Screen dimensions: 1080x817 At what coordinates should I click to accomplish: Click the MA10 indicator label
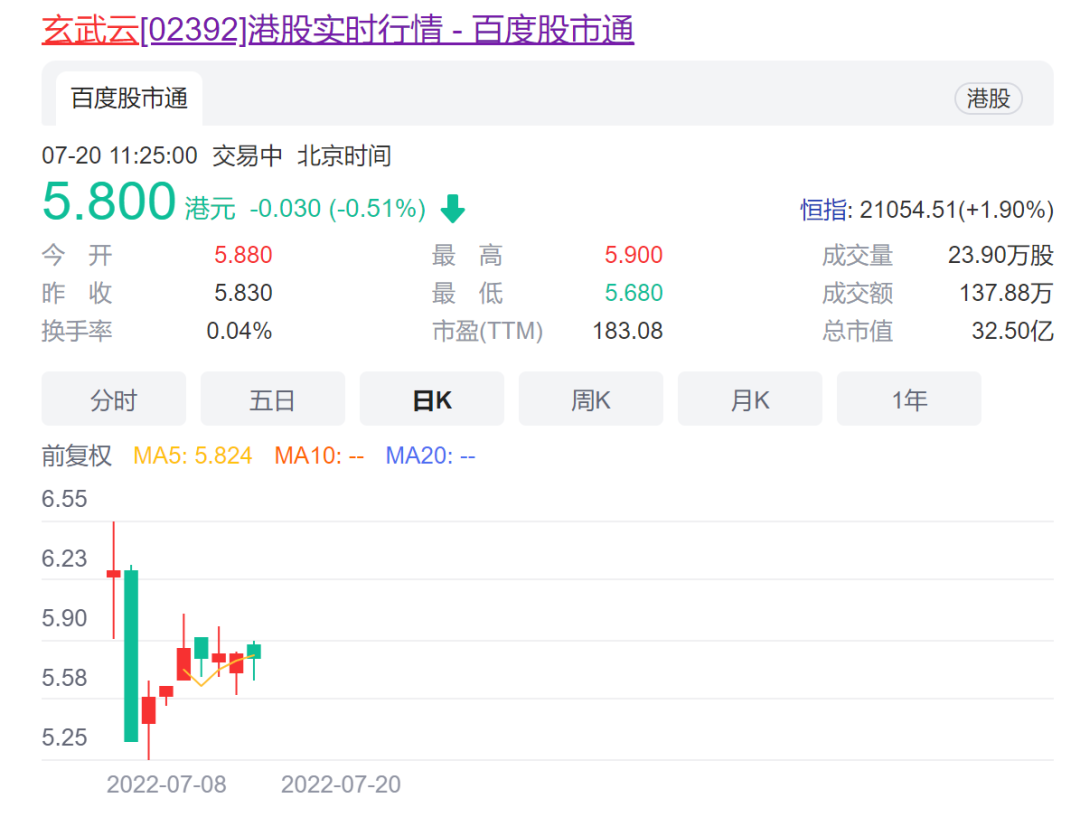click(x=319, y=455)
